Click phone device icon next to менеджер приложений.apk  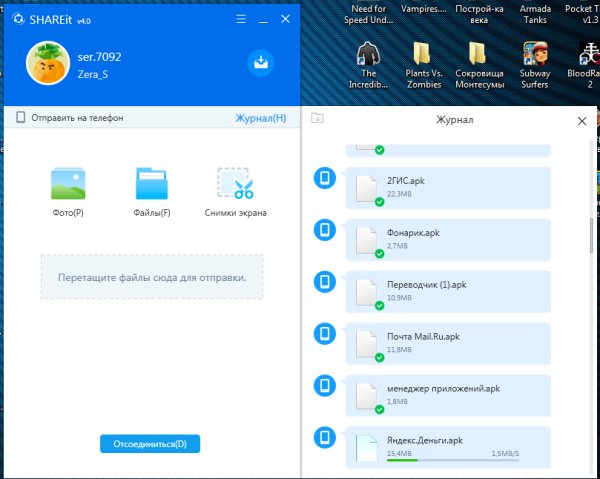325,386
